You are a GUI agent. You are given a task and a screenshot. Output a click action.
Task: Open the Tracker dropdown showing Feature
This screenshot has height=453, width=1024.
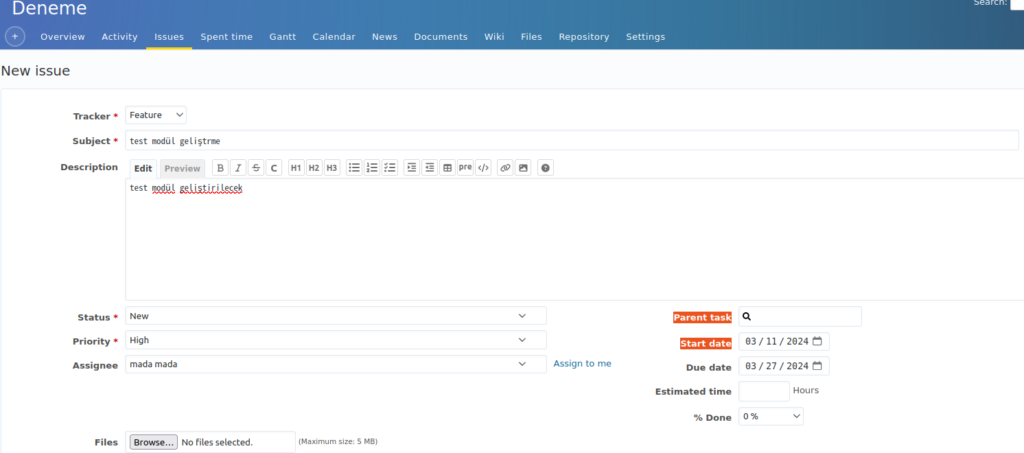[156, 116]
